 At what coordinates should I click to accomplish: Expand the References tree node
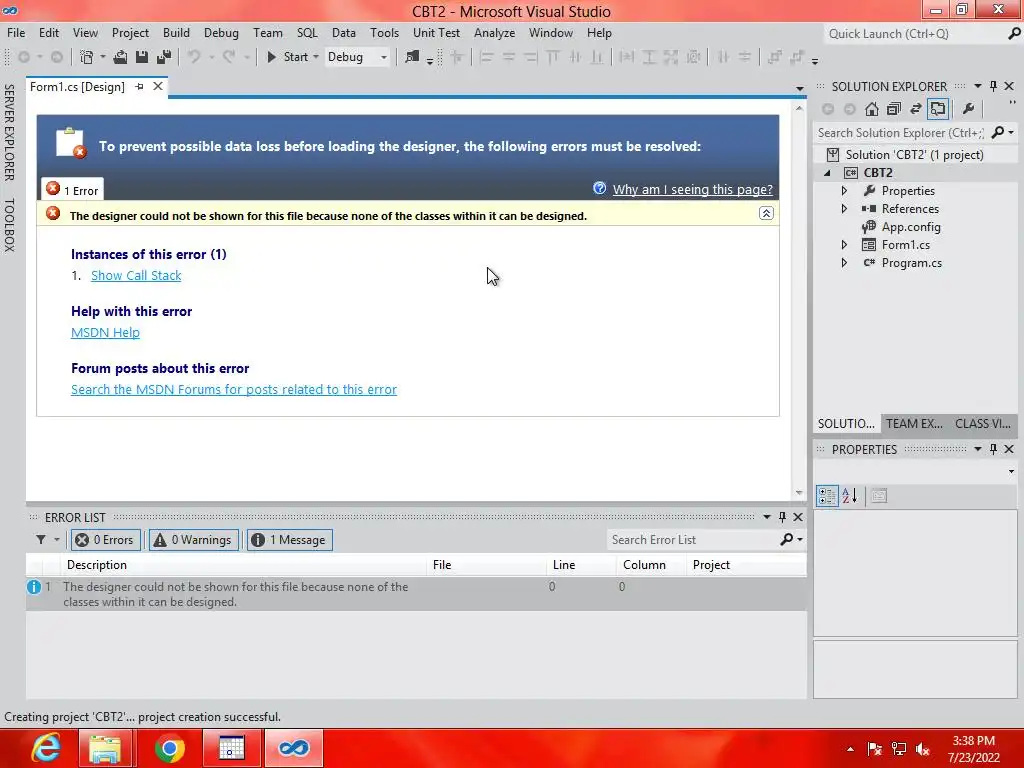click(x=844, y=209)
